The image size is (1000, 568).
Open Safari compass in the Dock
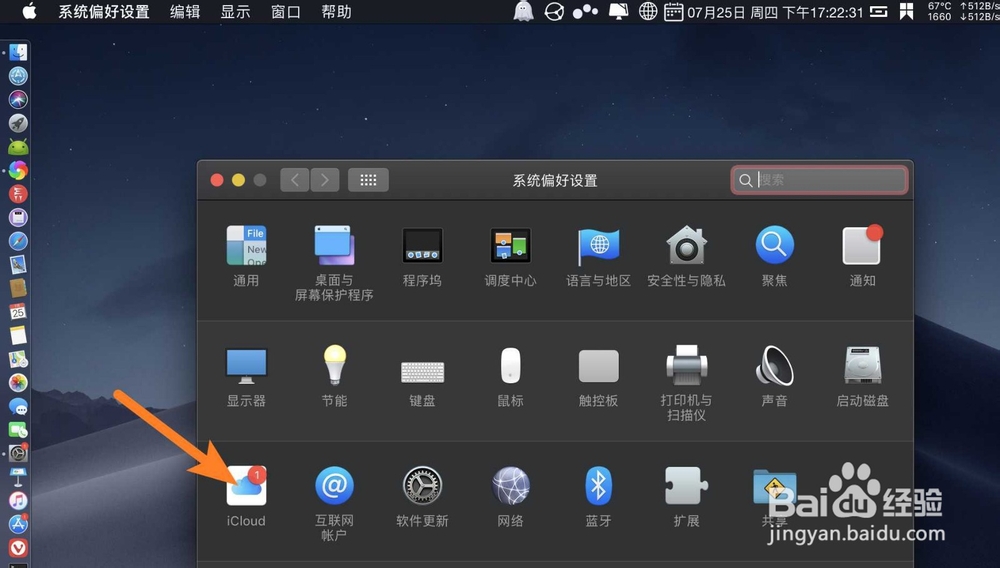[x=18, y=241]
